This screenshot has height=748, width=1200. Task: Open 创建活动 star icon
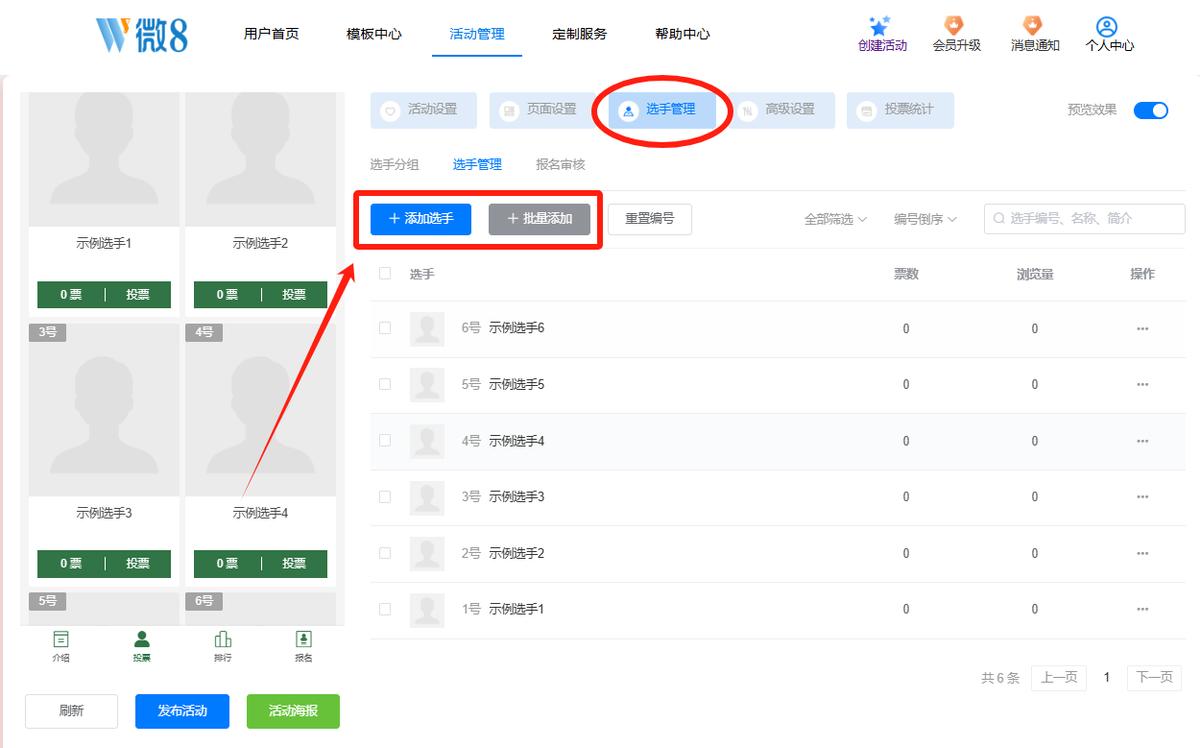882,26
